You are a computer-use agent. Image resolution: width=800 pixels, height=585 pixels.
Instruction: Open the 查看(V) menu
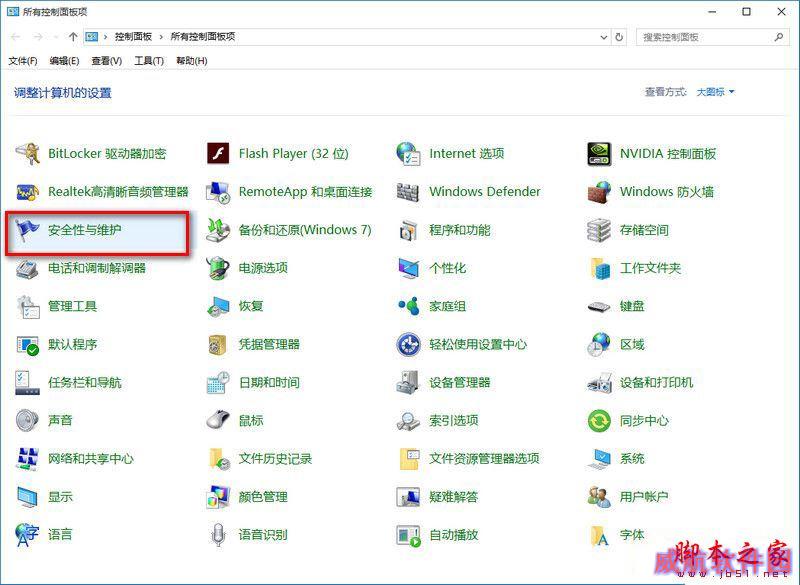[x=107, y=61]
